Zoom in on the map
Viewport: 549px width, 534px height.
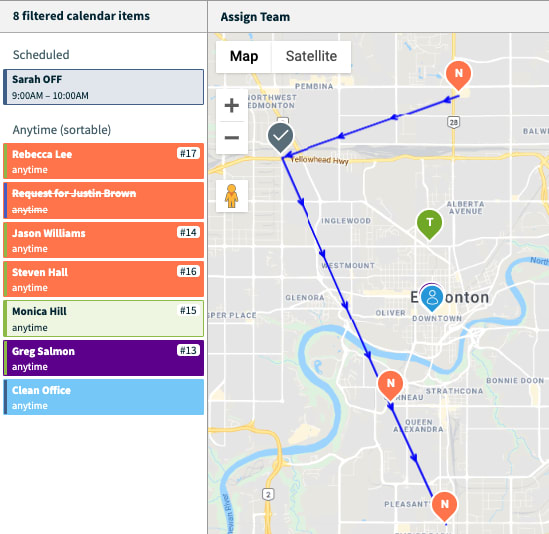[232, 105]
